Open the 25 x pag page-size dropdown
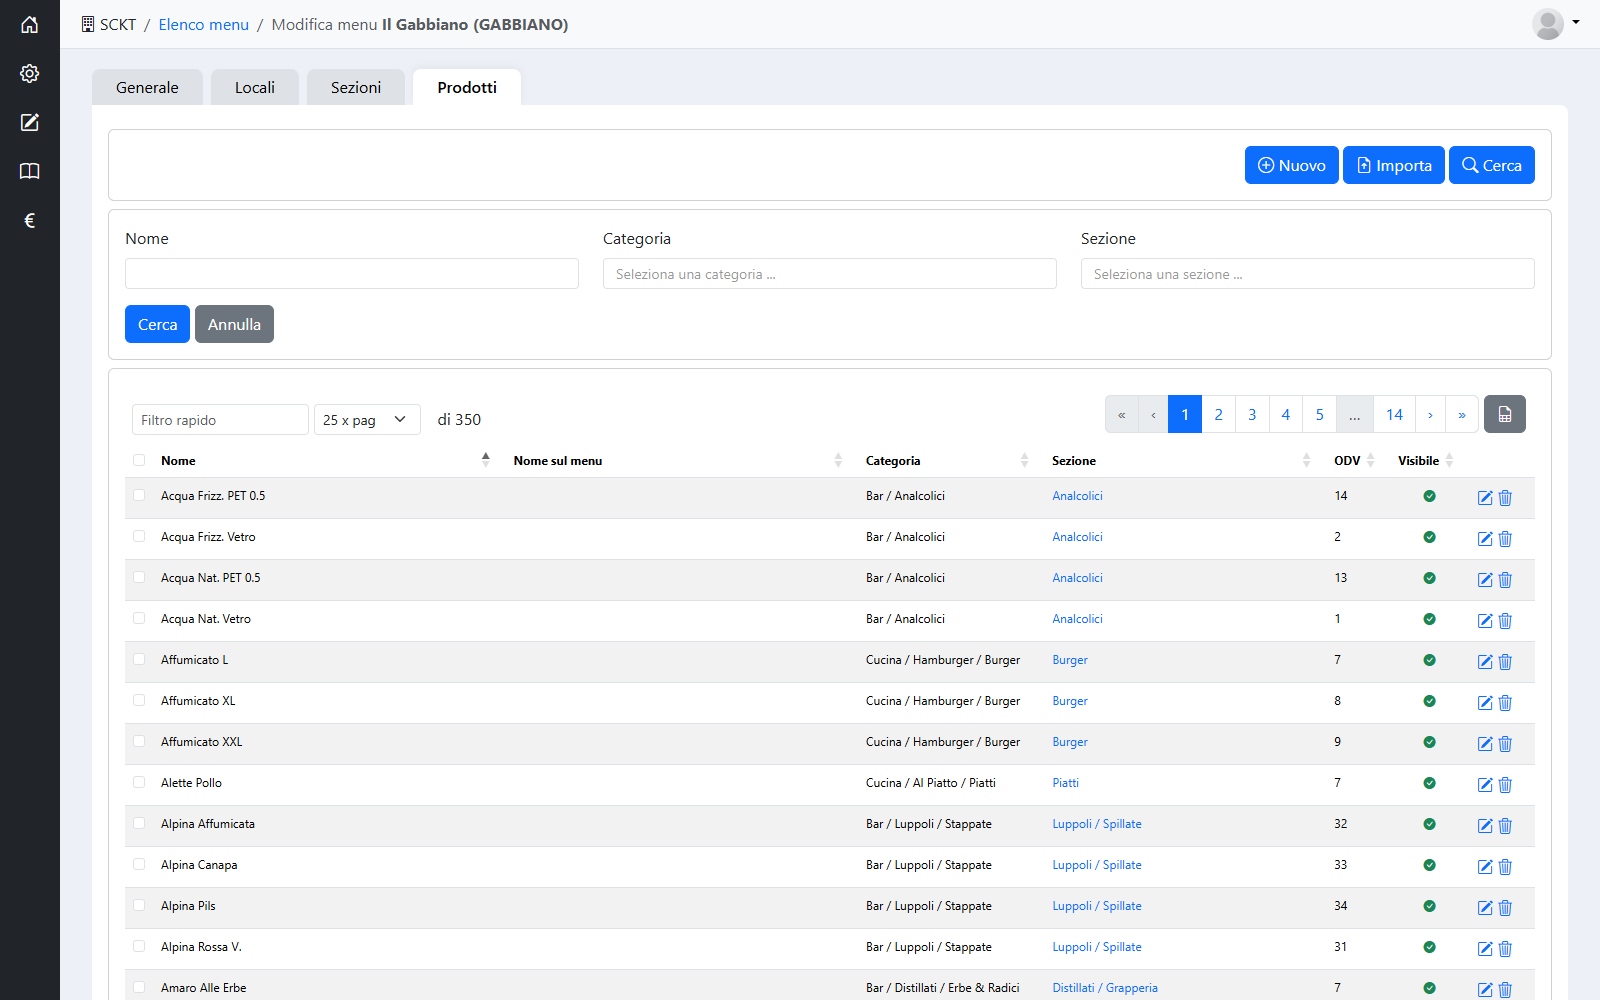The width and height of the screenshot is (1600, 1000). coord(367,420)
